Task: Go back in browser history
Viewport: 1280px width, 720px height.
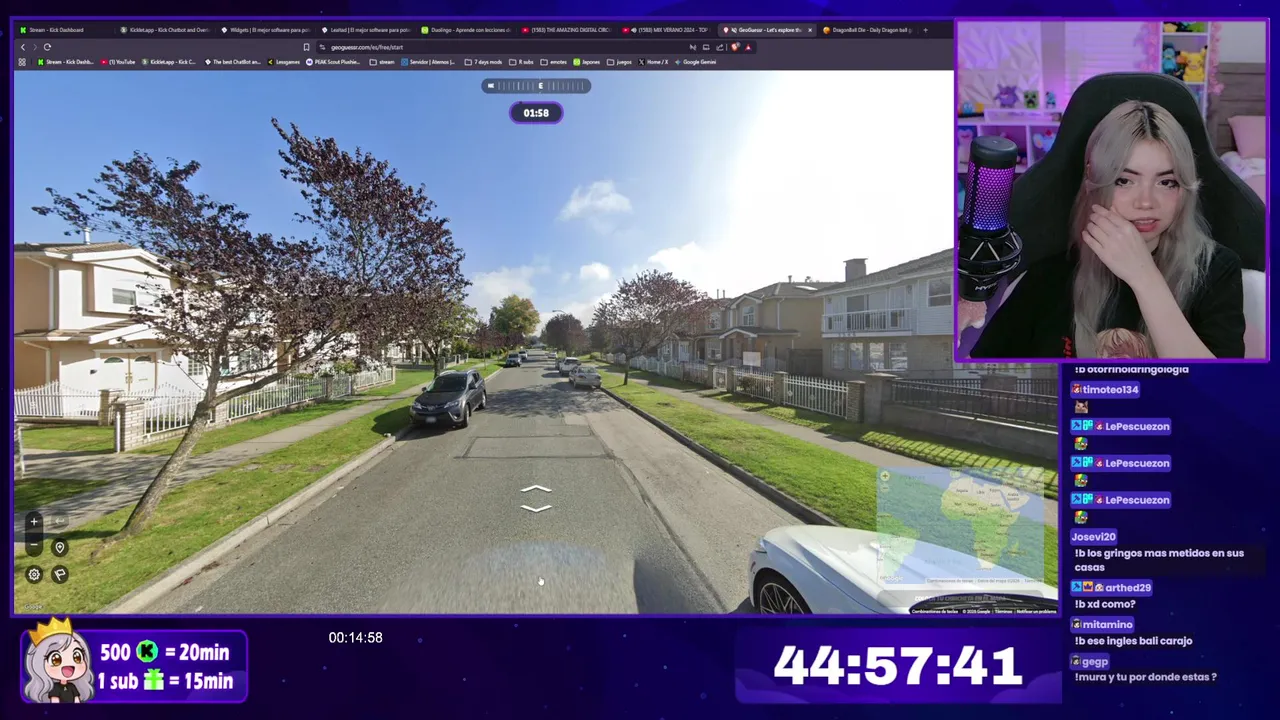Action: click(23, 47)
